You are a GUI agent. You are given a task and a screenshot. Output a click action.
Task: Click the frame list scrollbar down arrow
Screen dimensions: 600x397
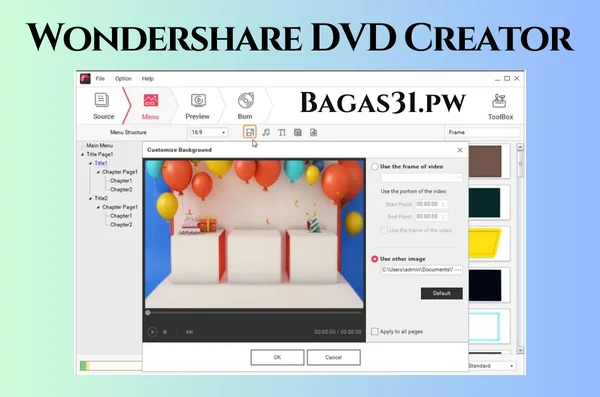[x=520, y=350]
